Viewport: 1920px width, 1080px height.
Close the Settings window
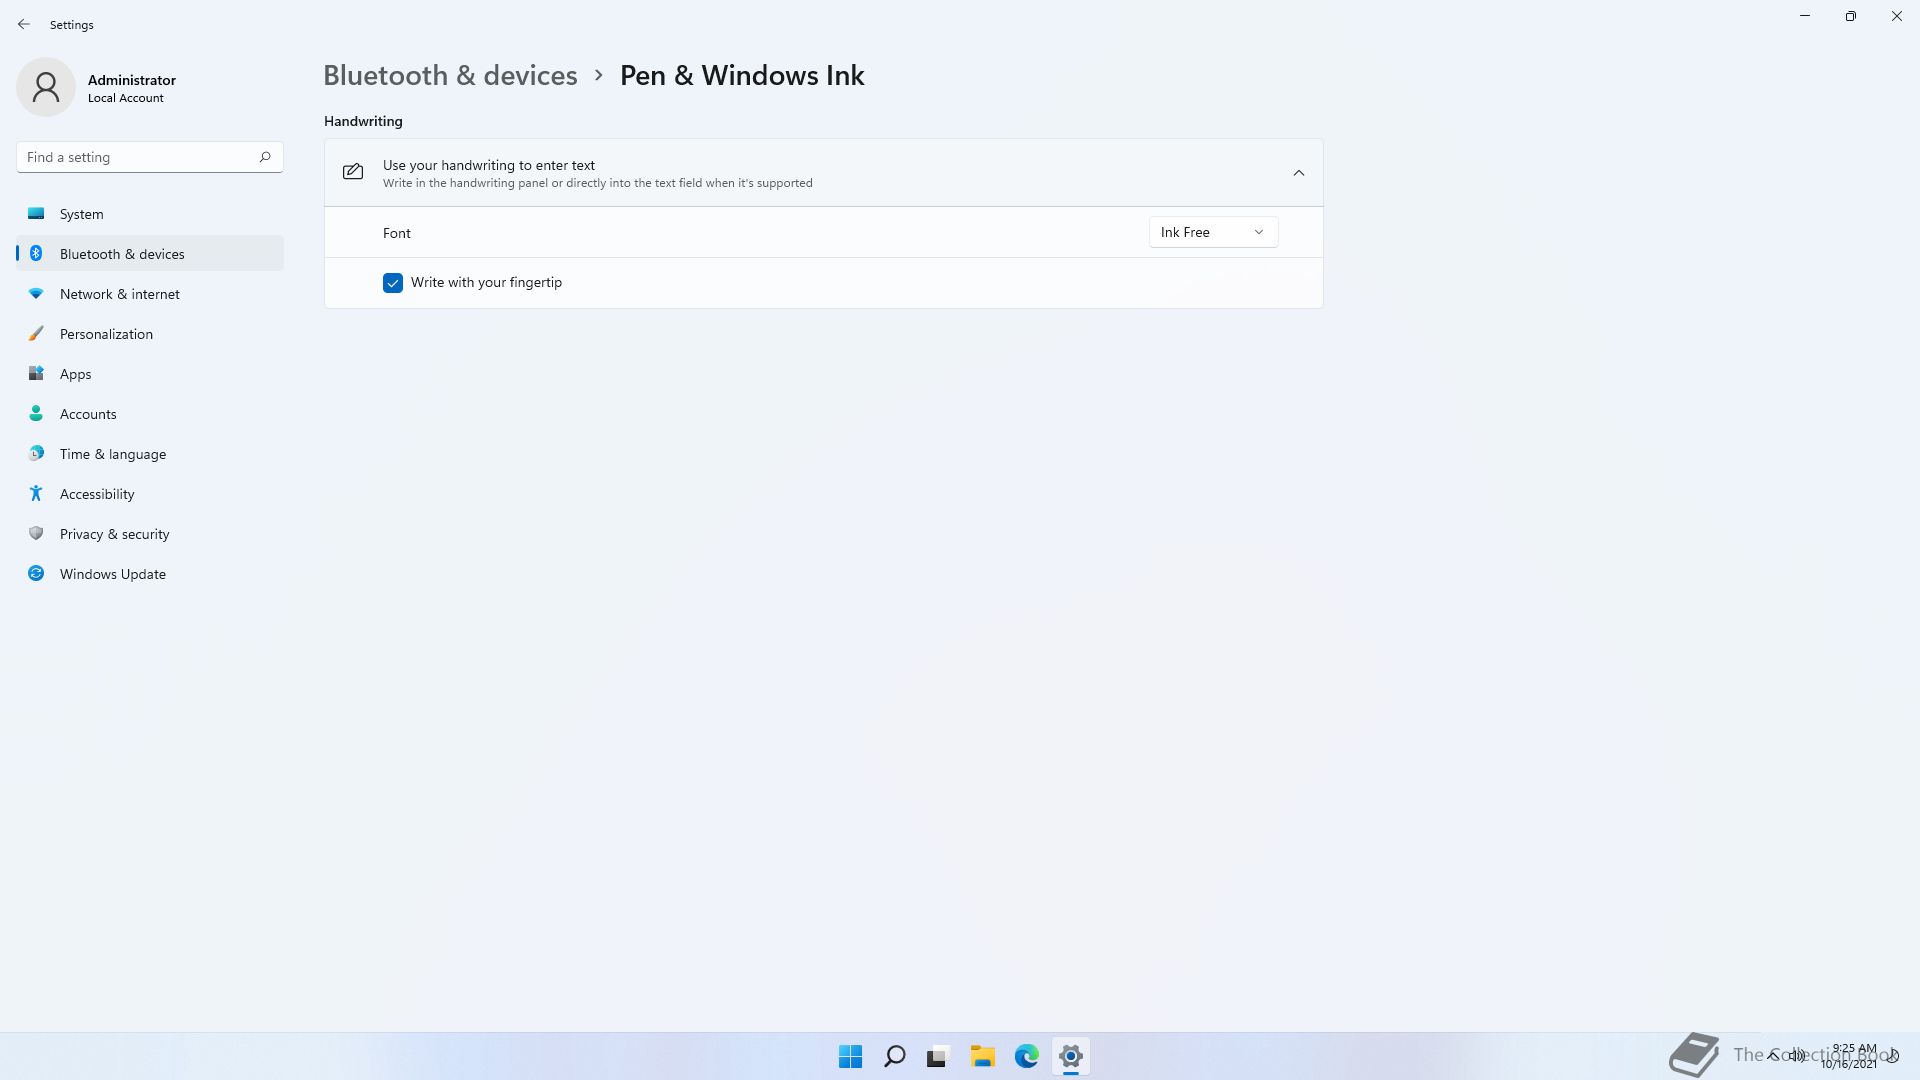pyautogui.click(x=1897, y=16)
